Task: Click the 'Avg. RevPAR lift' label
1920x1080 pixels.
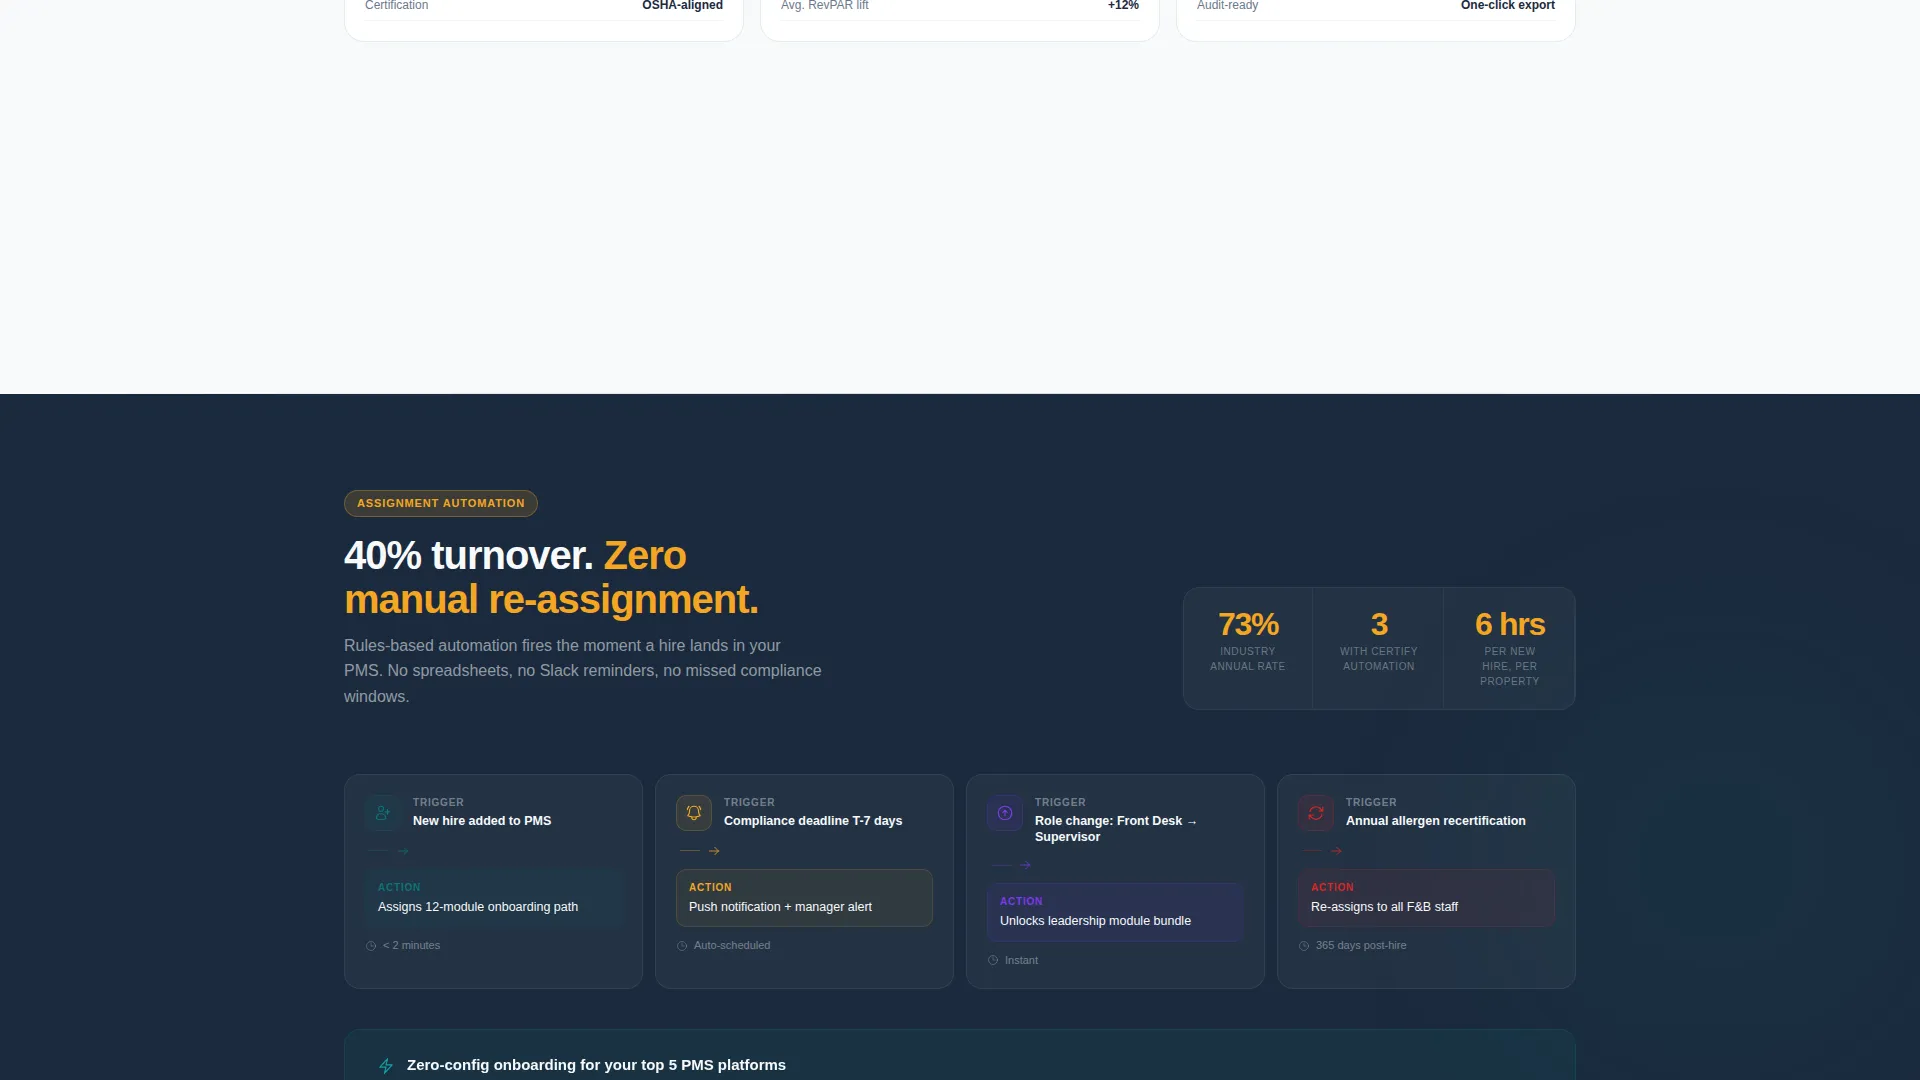Action: pyautogui.click(x=825, y=6)
